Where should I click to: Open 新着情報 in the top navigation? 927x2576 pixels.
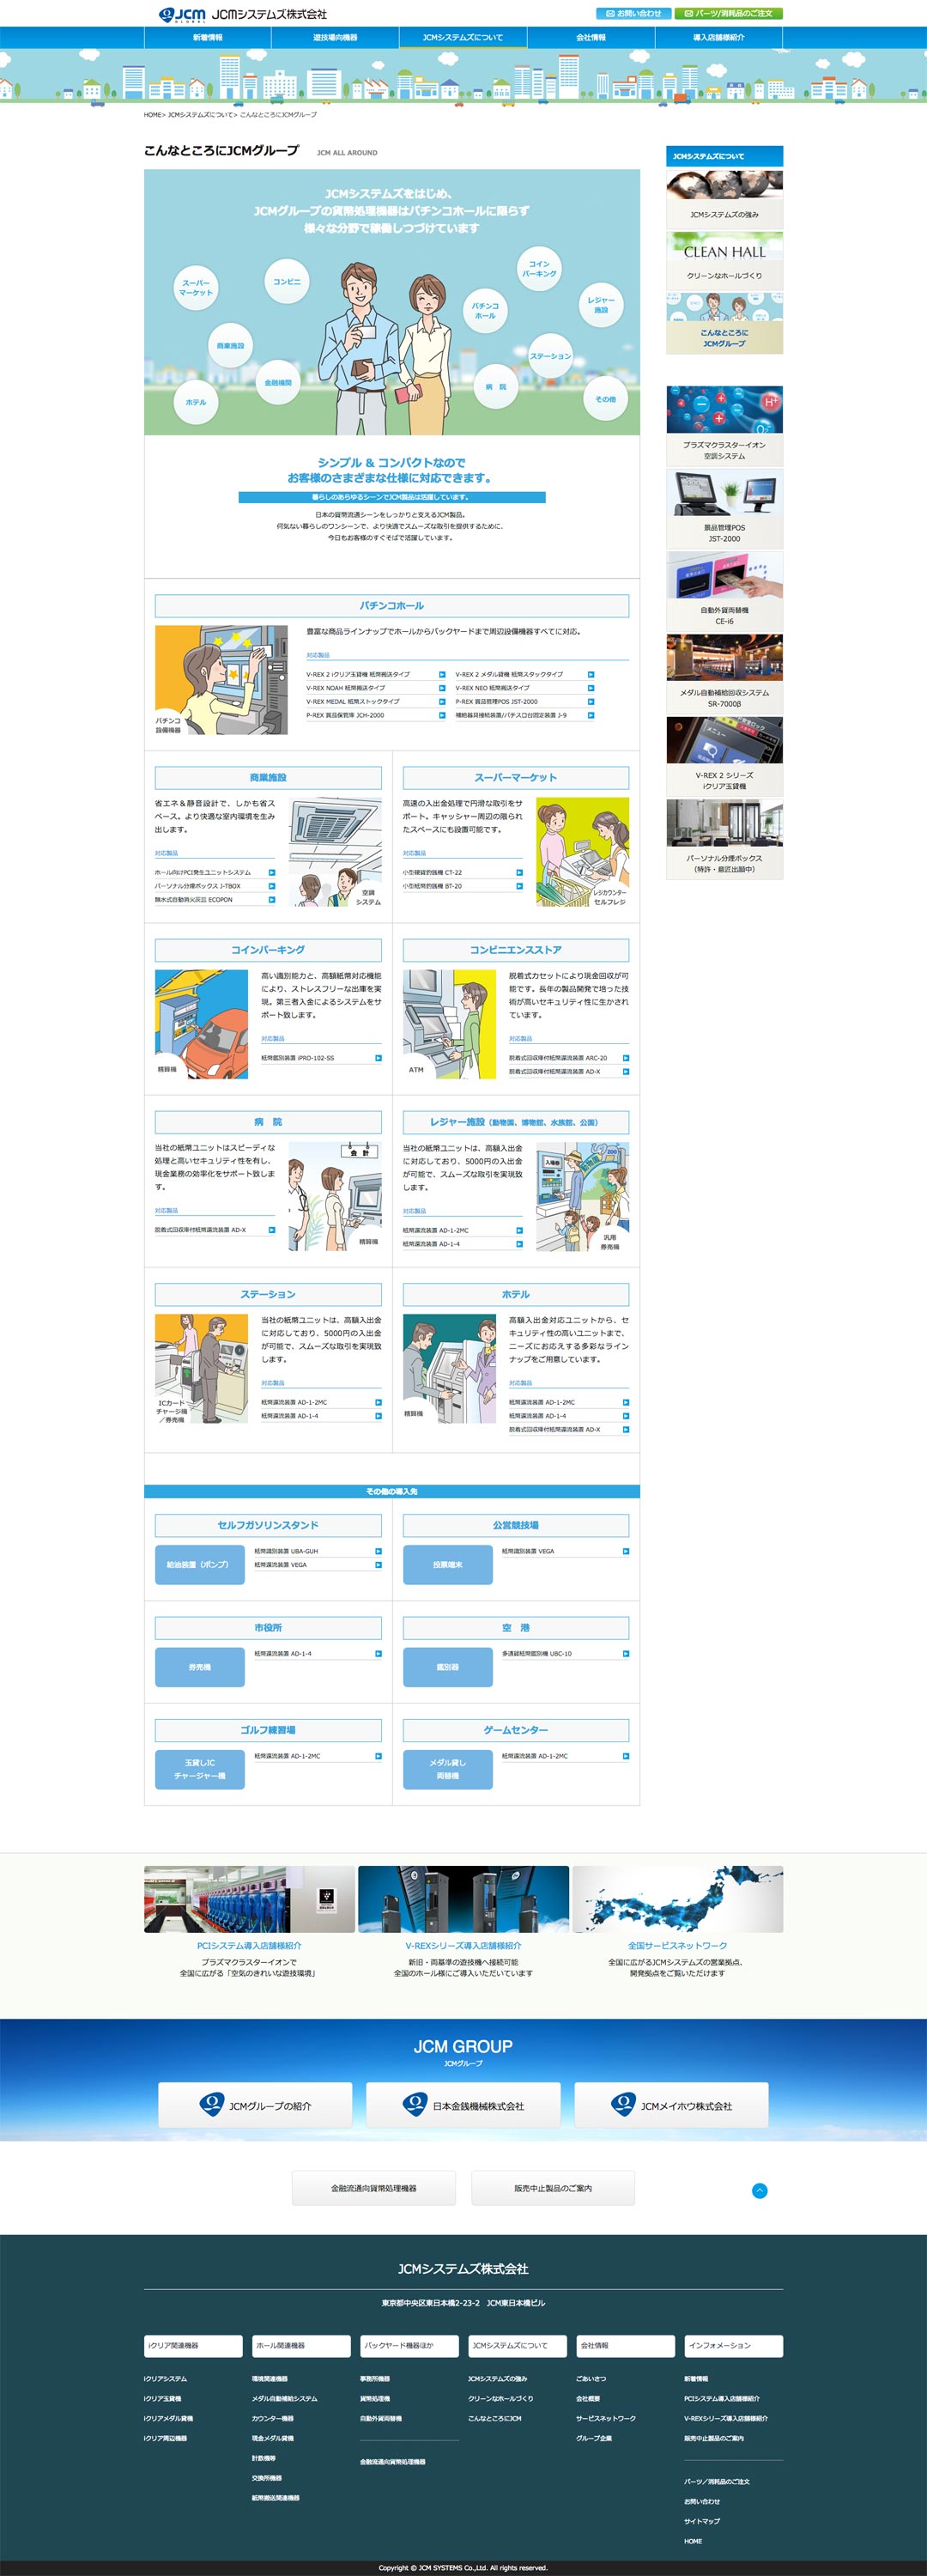(208, 38)
